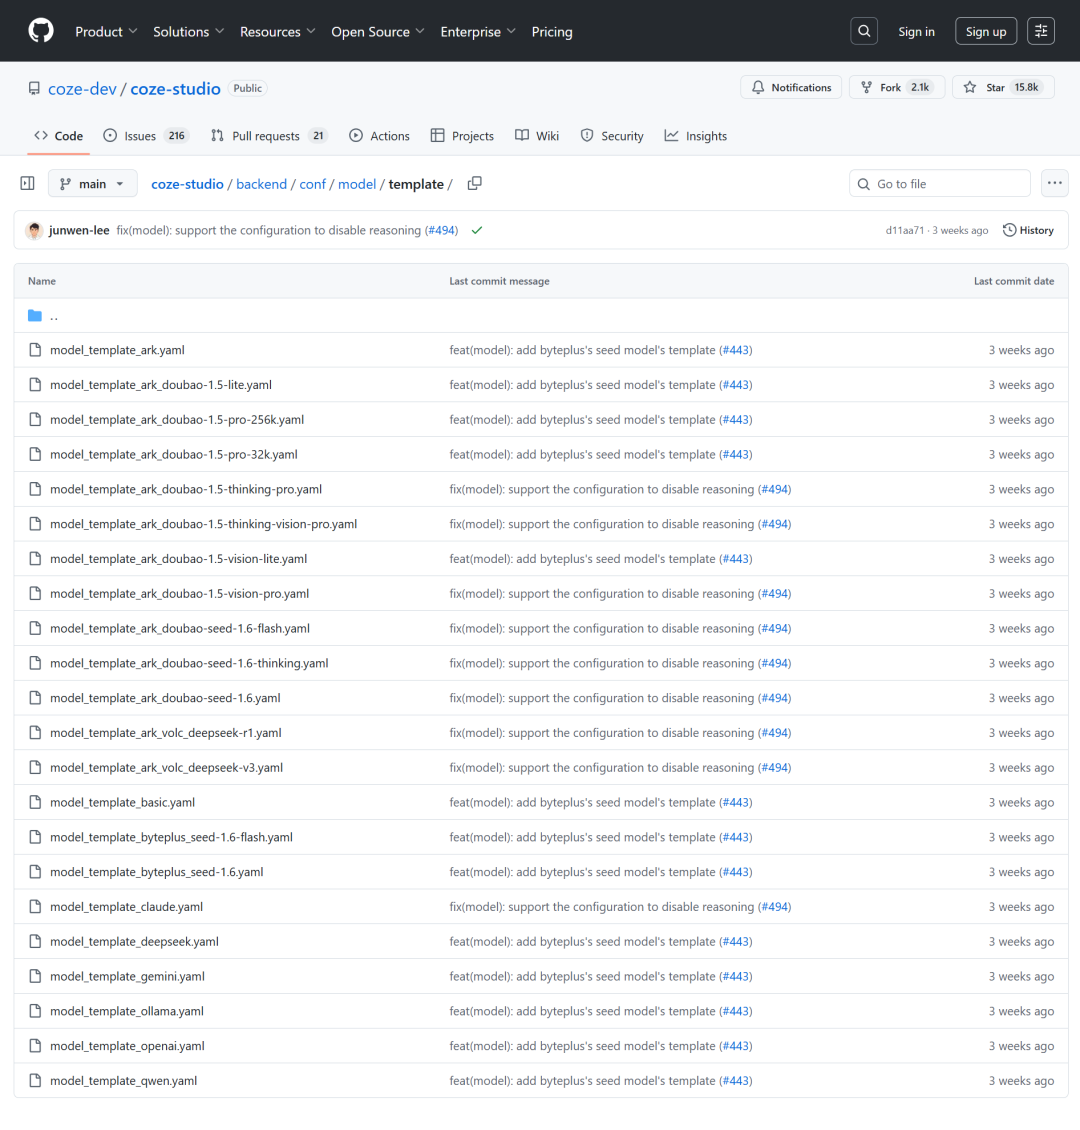This screenshot has height=1130, width=1080.
Task: Go to coze-studio breadcrumb root
Action: click(187, 184)
